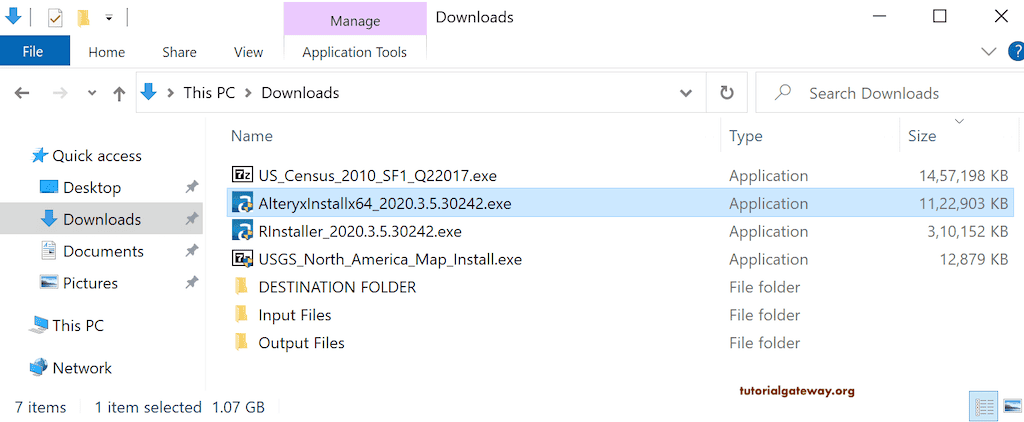The height and width of the screenshot is (422, 1024).
Task: Switch to Details view in status bar
Action: [985, 406]
